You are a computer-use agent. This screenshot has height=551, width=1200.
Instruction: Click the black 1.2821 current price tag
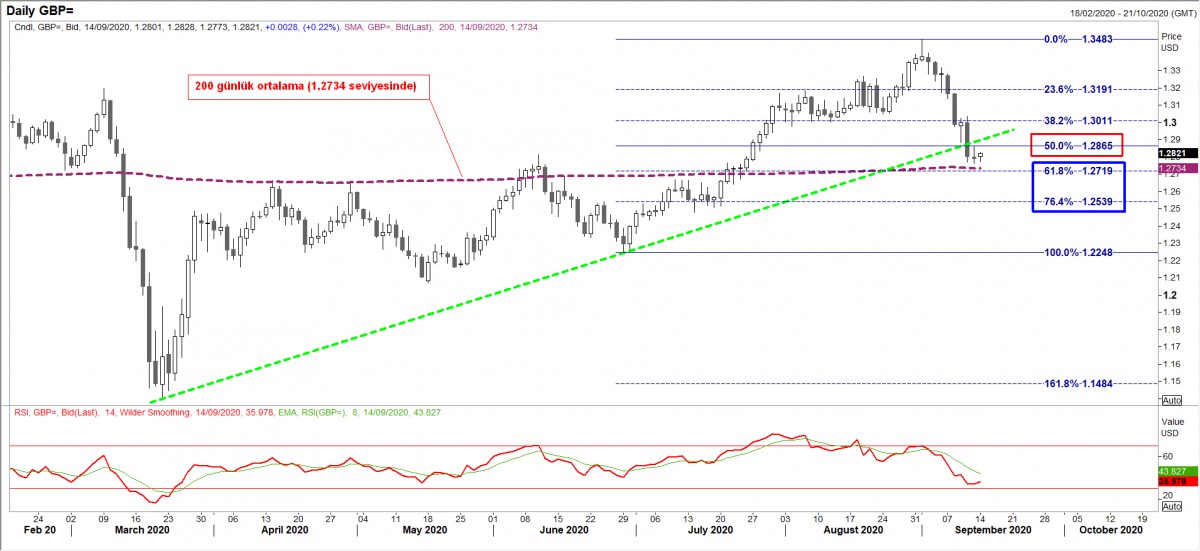(1171, 154)
